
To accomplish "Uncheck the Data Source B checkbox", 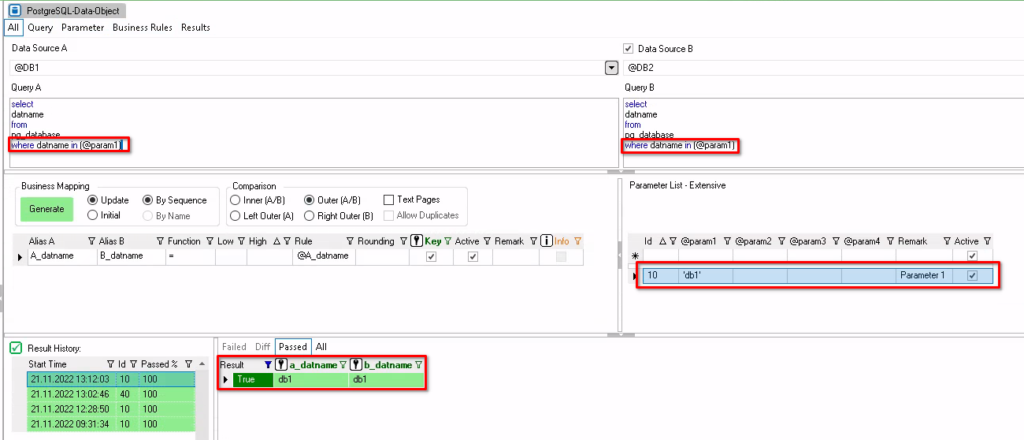I will point(628,48).
